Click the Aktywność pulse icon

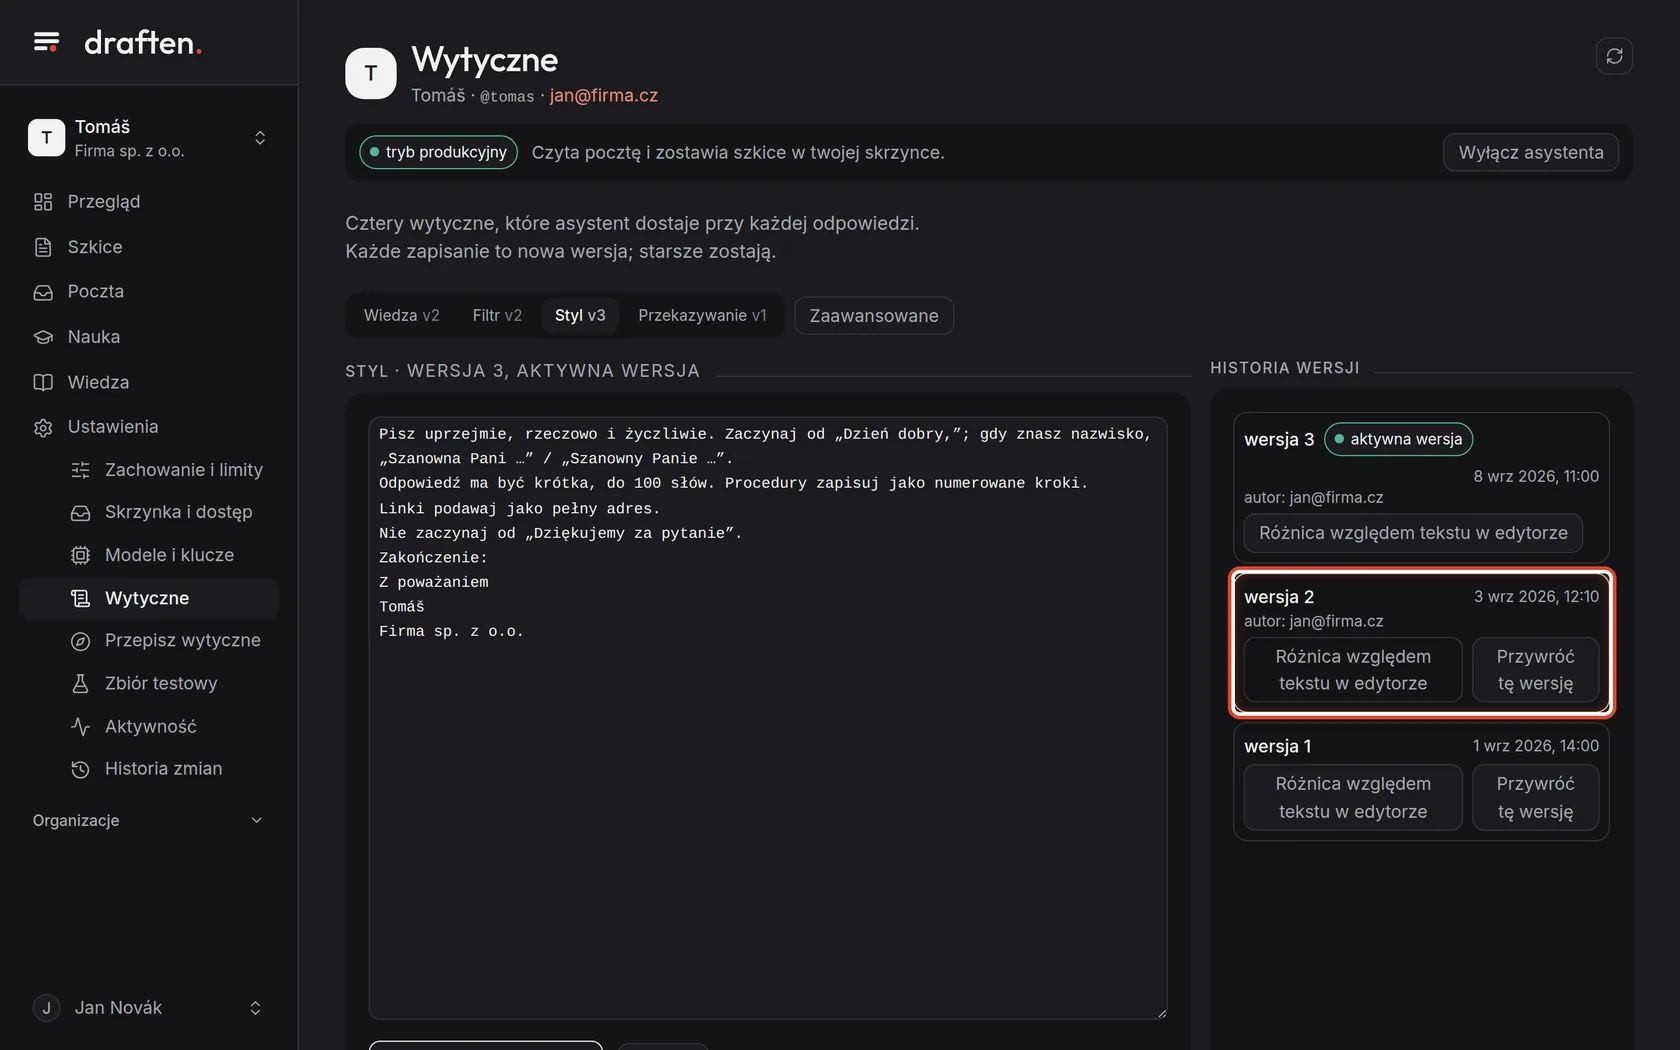coord(81,727)
